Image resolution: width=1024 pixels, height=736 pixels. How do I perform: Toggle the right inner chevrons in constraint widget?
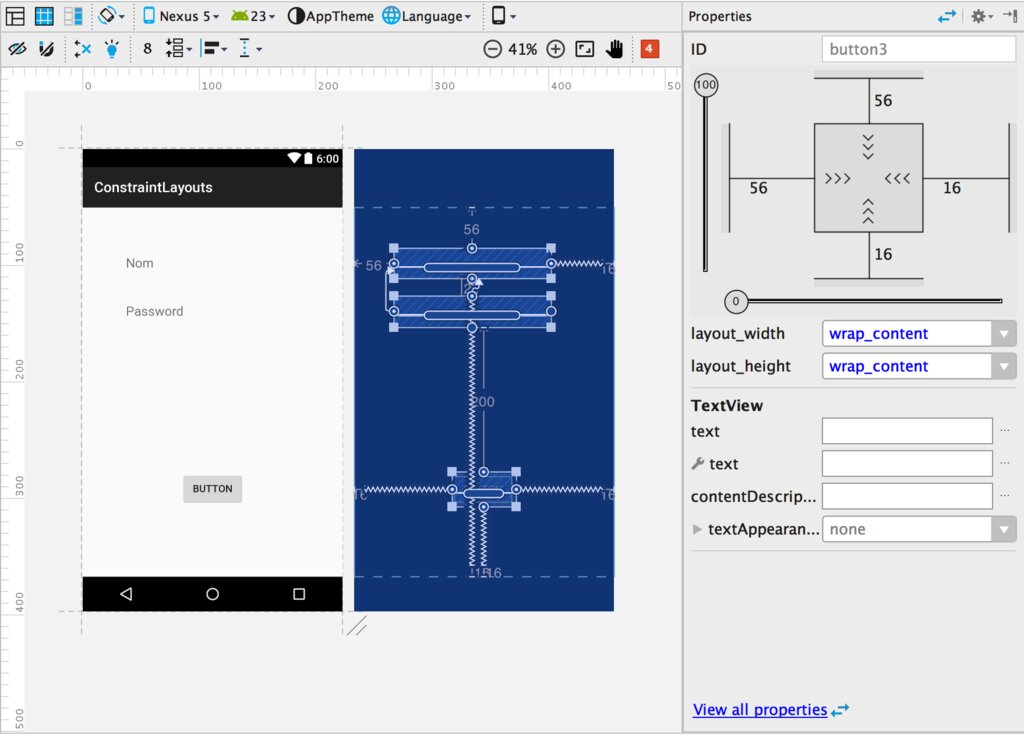click(897, 178)
